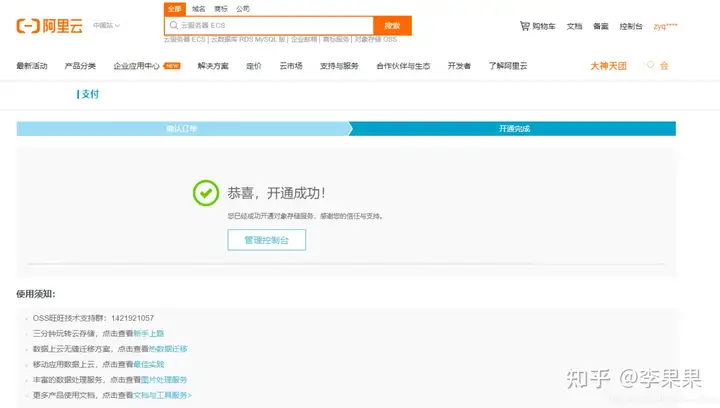This screenshot has height=408, width=720.
Task: Click the 管理控制台 button
Action: pyautogui.click(x=267, y=240)
